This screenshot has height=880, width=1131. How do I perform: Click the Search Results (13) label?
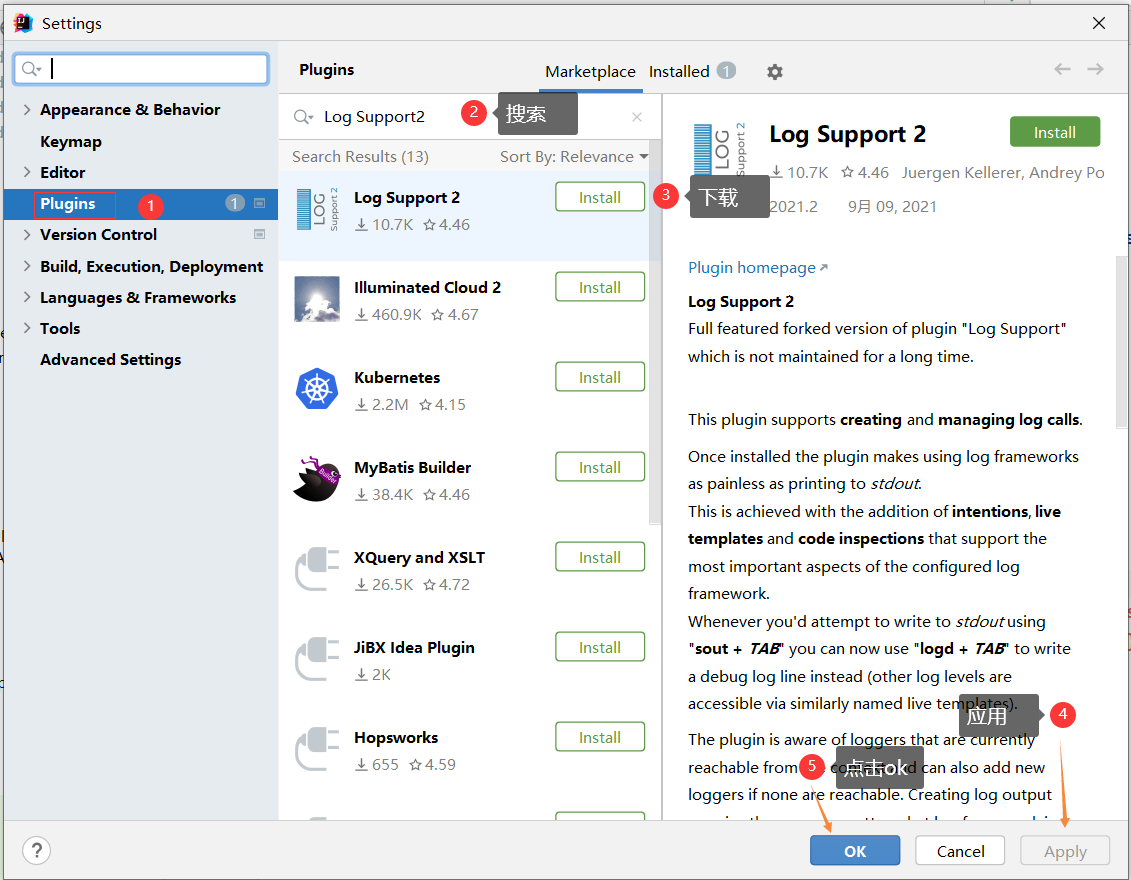pos(360,157)
